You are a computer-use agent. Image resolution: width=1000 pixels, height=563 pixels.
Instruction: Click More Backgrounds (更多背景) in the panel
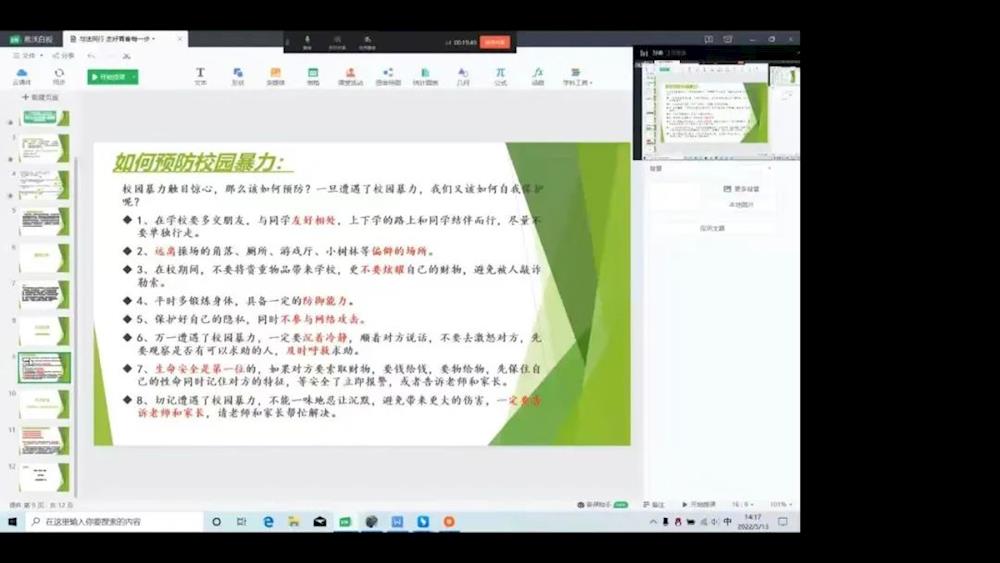pos(742,189)
